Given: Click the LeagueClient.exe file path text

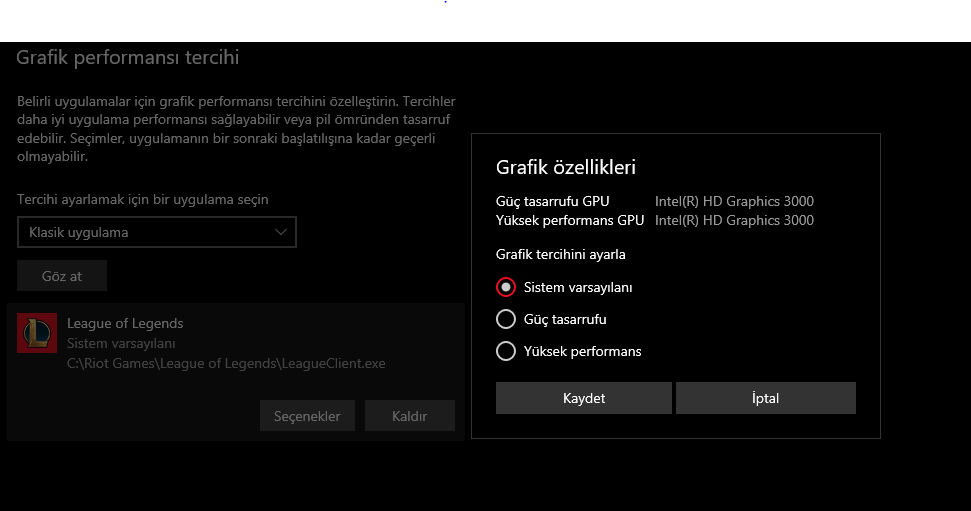Looking at the screenshot, I should click(x=226, y=364).
